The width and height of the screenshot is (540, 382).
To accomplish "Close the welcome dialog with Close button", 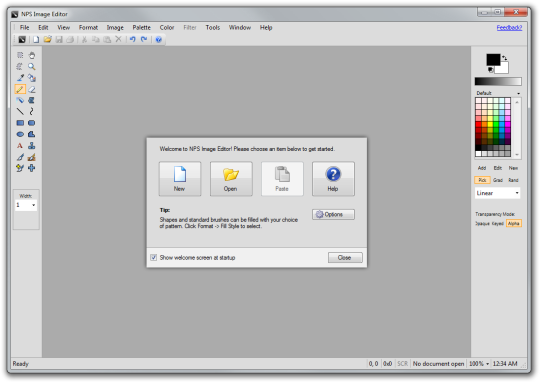I will 345,258.
